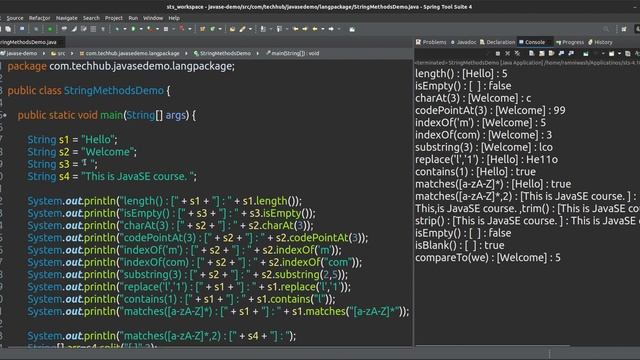Click Remove All Terminated Launches icon
This screenshot has height=360, width=640.
(517, 53)
